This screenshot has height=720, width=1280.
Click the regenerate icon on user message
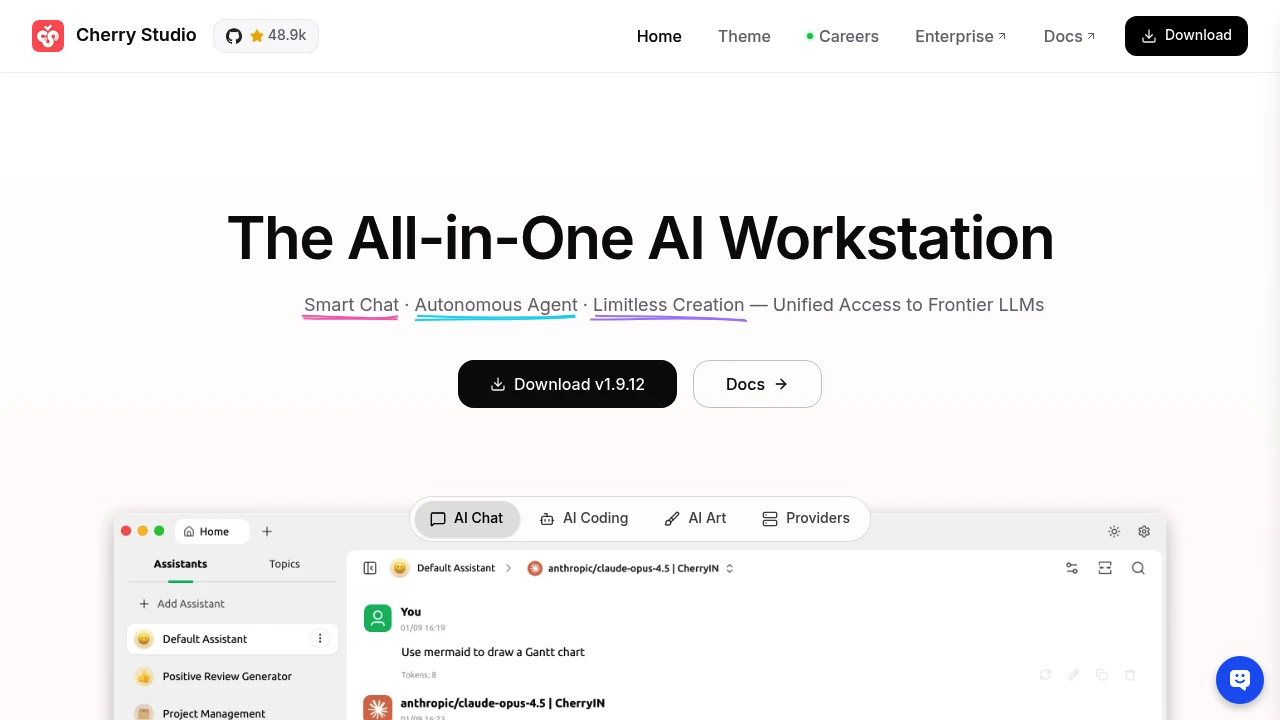point(1045,675)
